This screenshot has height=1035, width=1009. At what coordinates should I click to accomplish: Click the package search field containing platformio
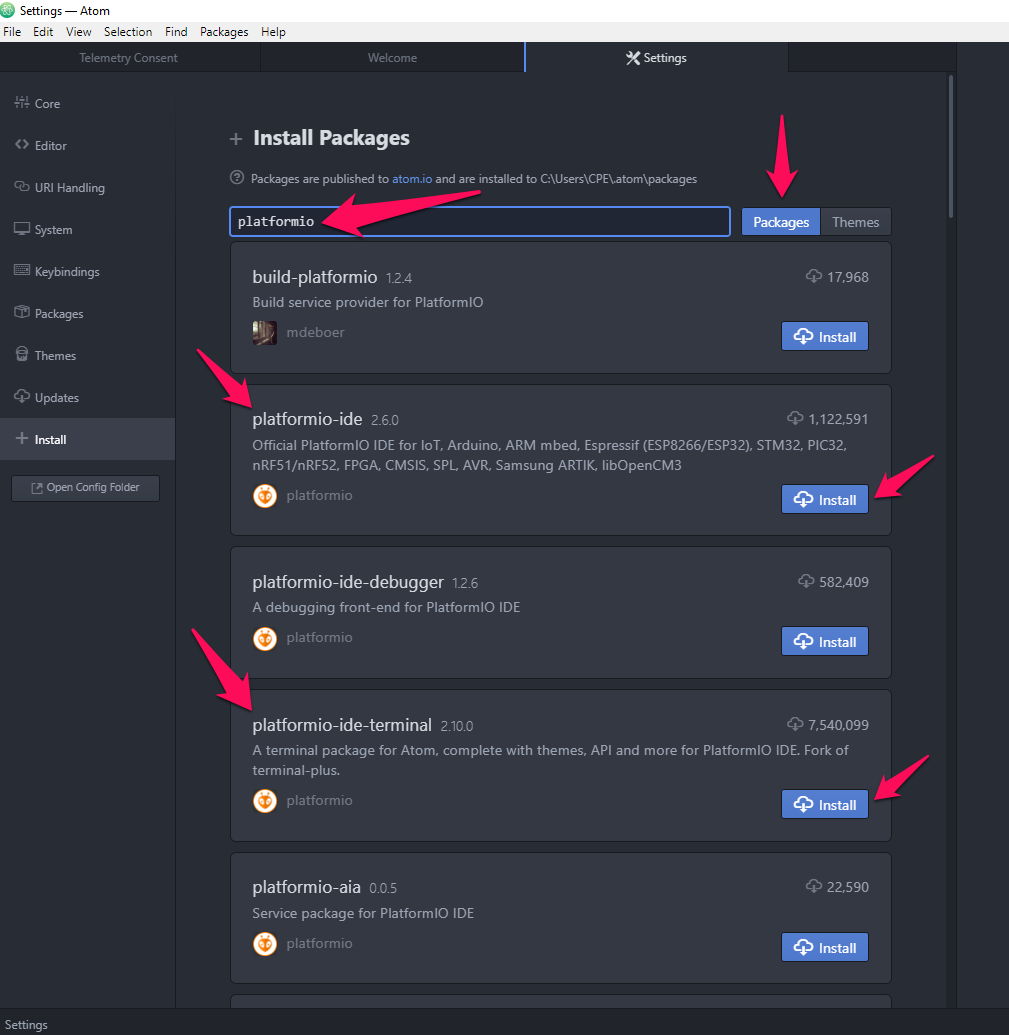480,221
